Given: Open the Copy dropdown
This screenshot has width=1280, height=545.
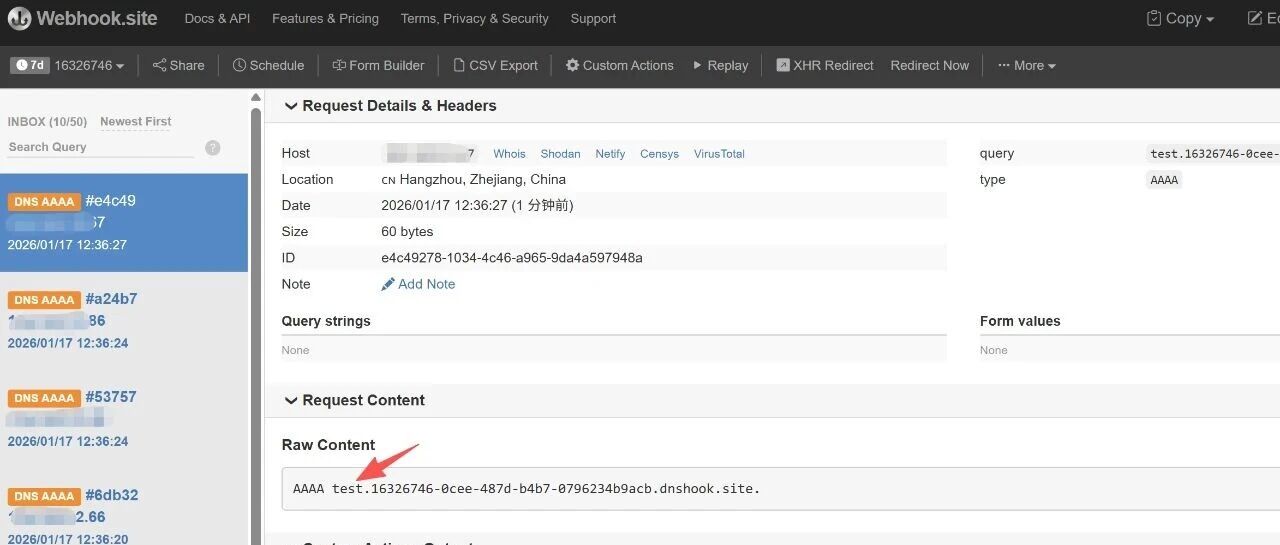Looking at the screenshot, I should (x=1180, y=18).
